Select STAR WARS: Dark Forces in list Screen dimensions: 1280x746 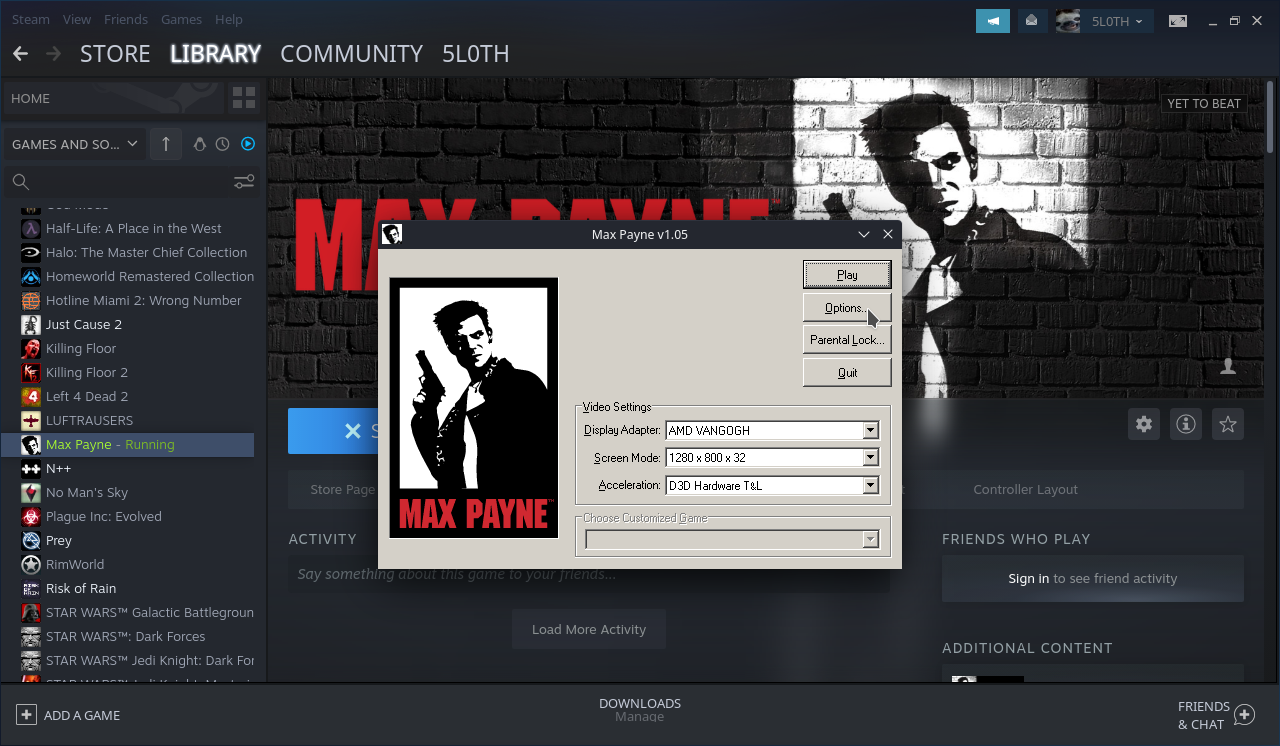(x=127, y=637)
